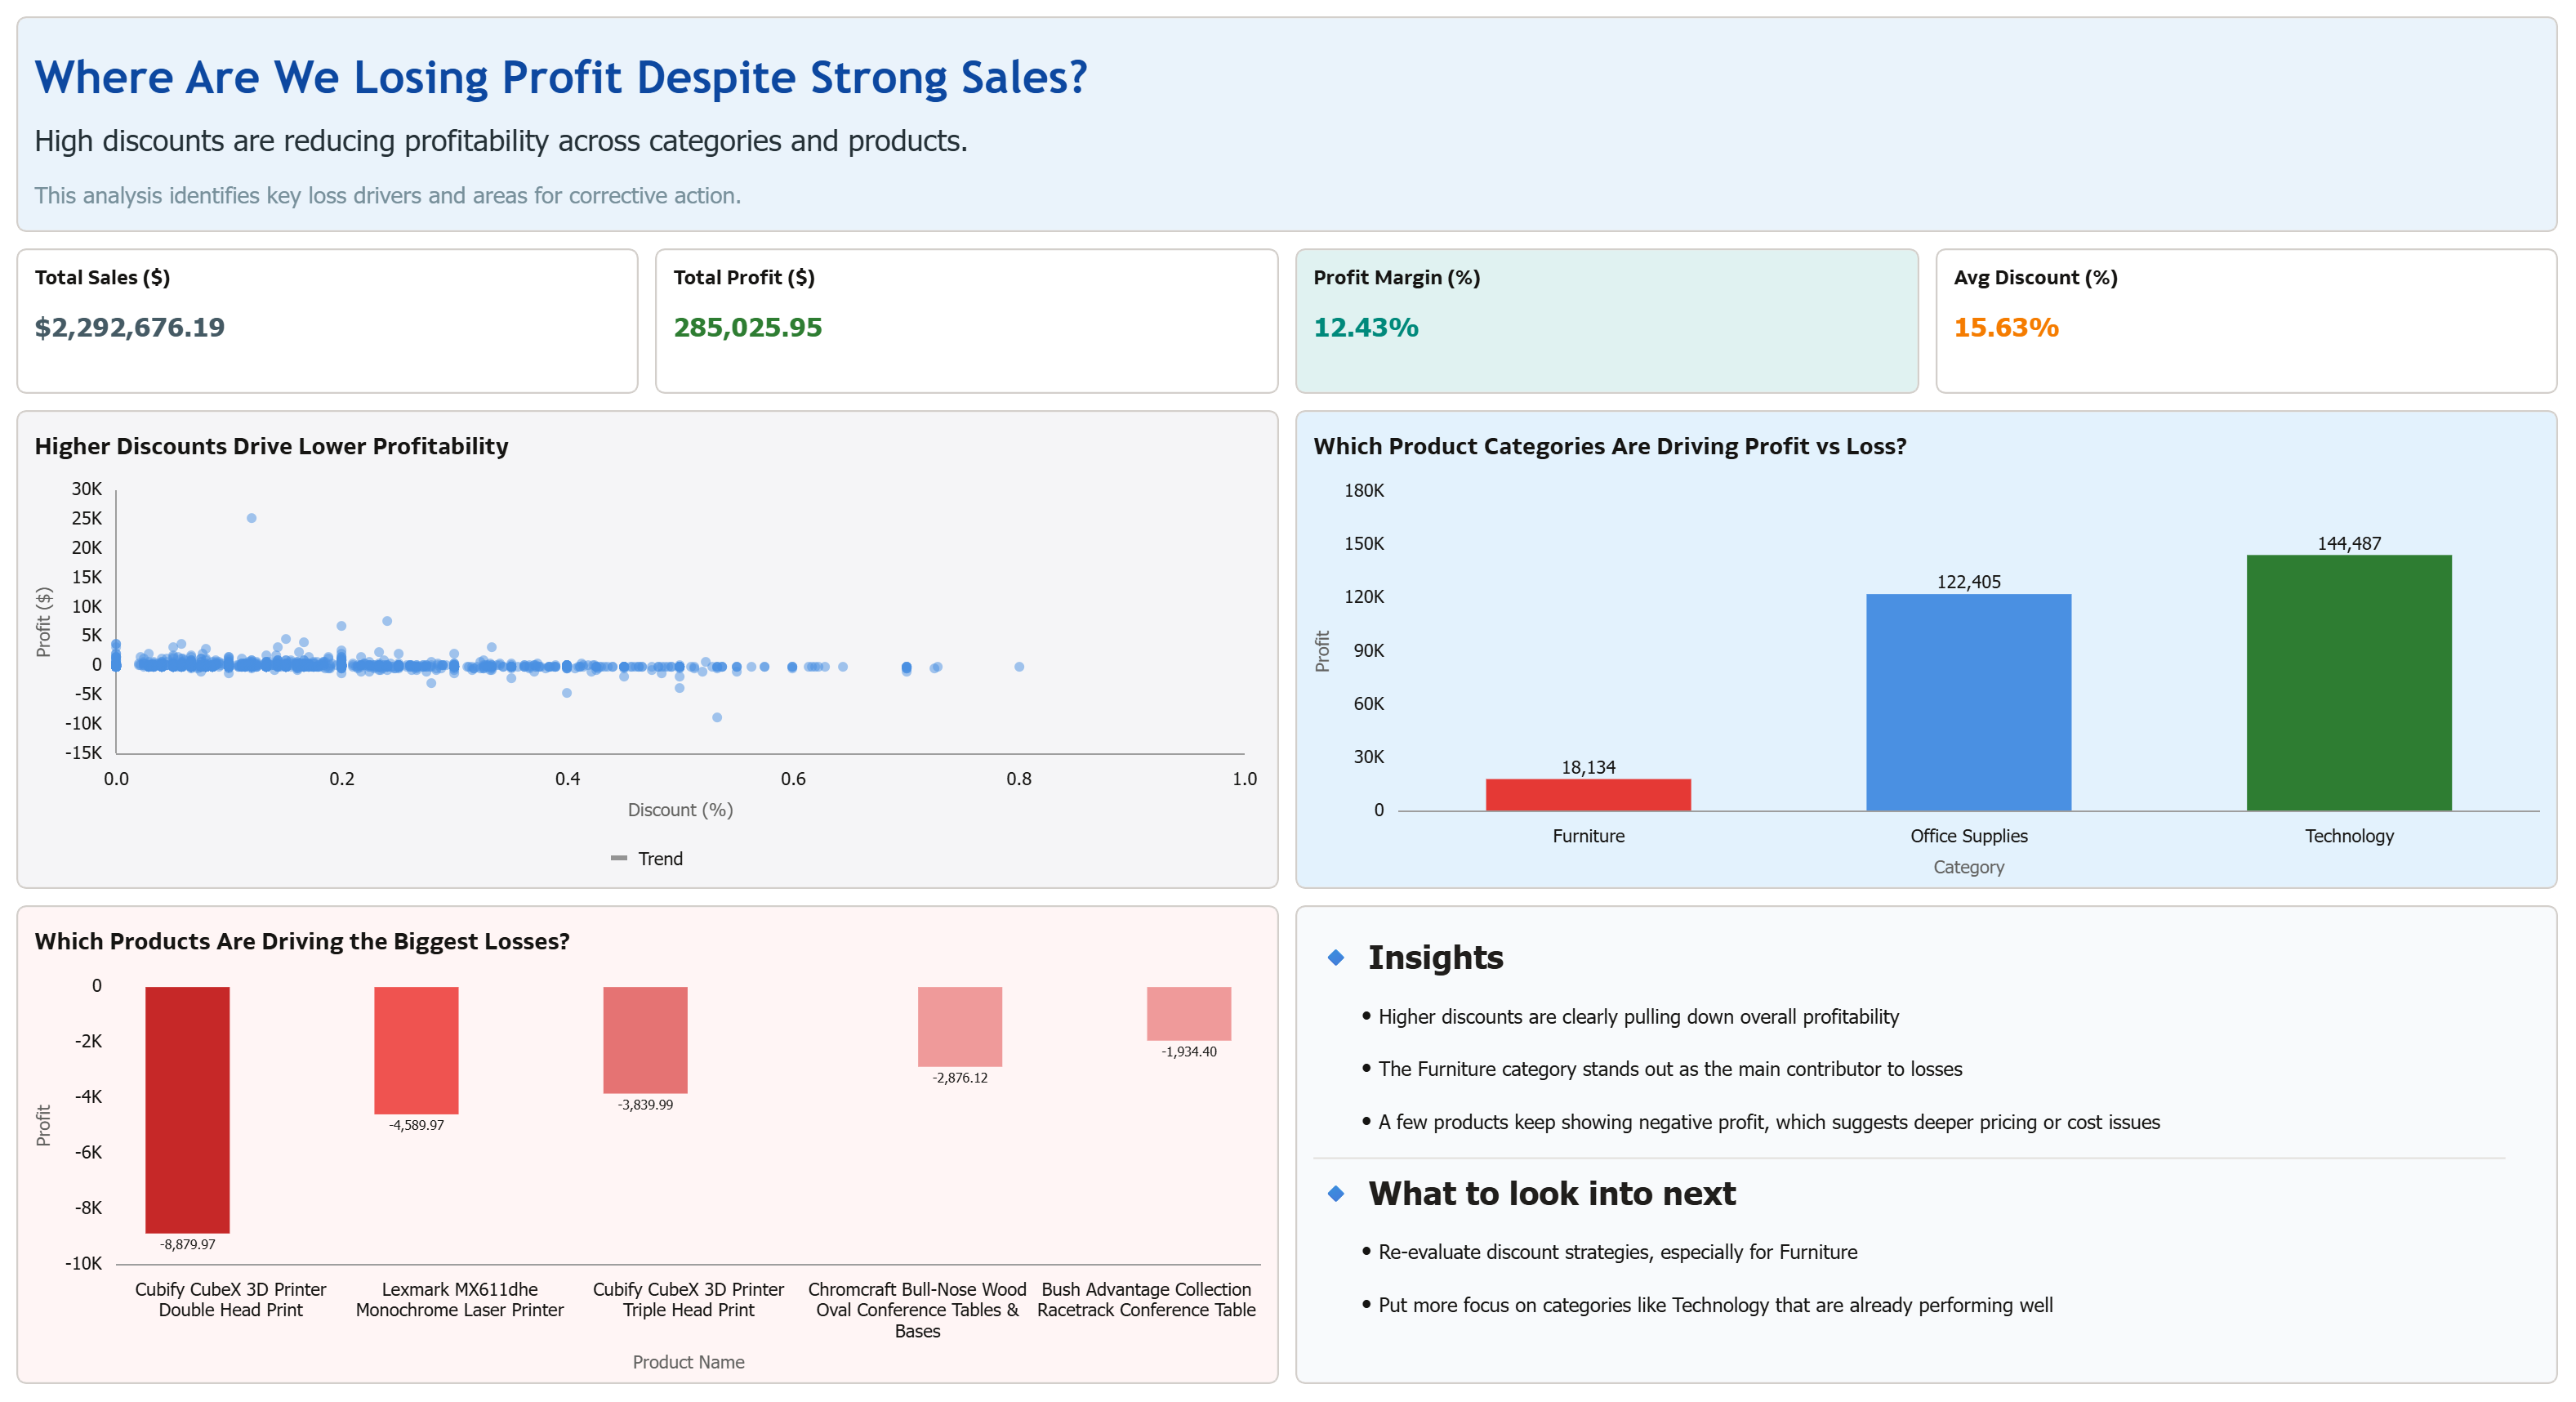The height and width of the screenshot is (1402, 2576).
Task: Select the Avg Discount KPI card
Action: click(2245, 320)
